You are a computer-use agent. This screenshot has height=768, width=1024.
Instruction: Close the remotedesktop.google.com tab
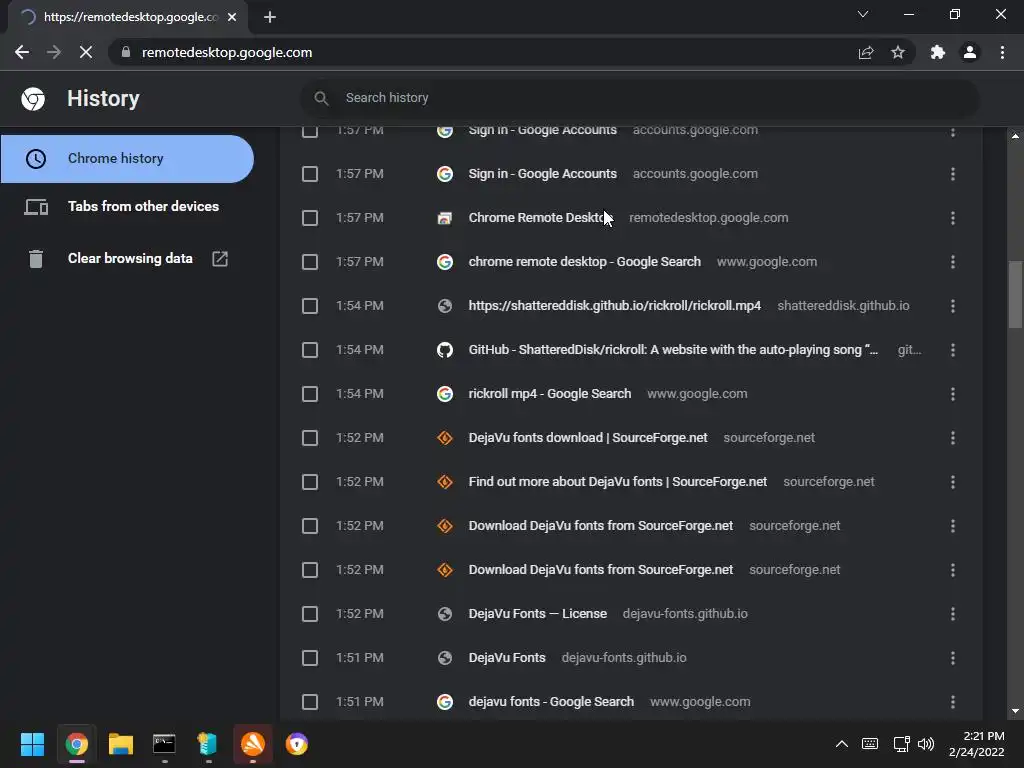(x=232, y=17)
